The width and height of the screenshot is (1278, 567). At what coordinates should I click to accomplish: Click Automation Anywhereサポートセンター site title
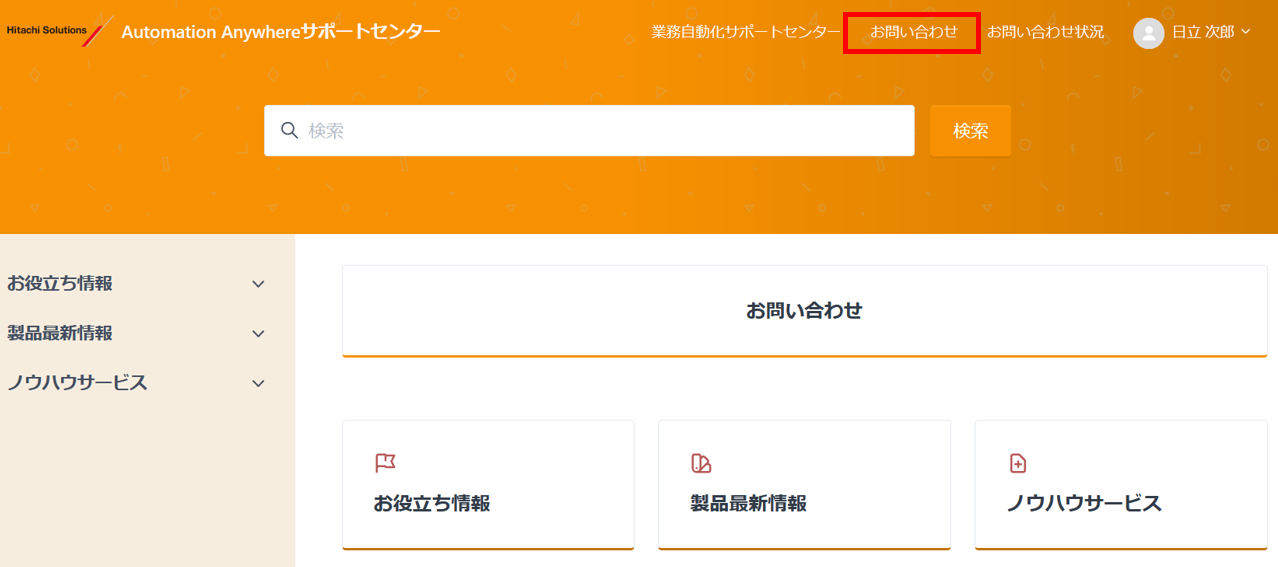(281, 32)
